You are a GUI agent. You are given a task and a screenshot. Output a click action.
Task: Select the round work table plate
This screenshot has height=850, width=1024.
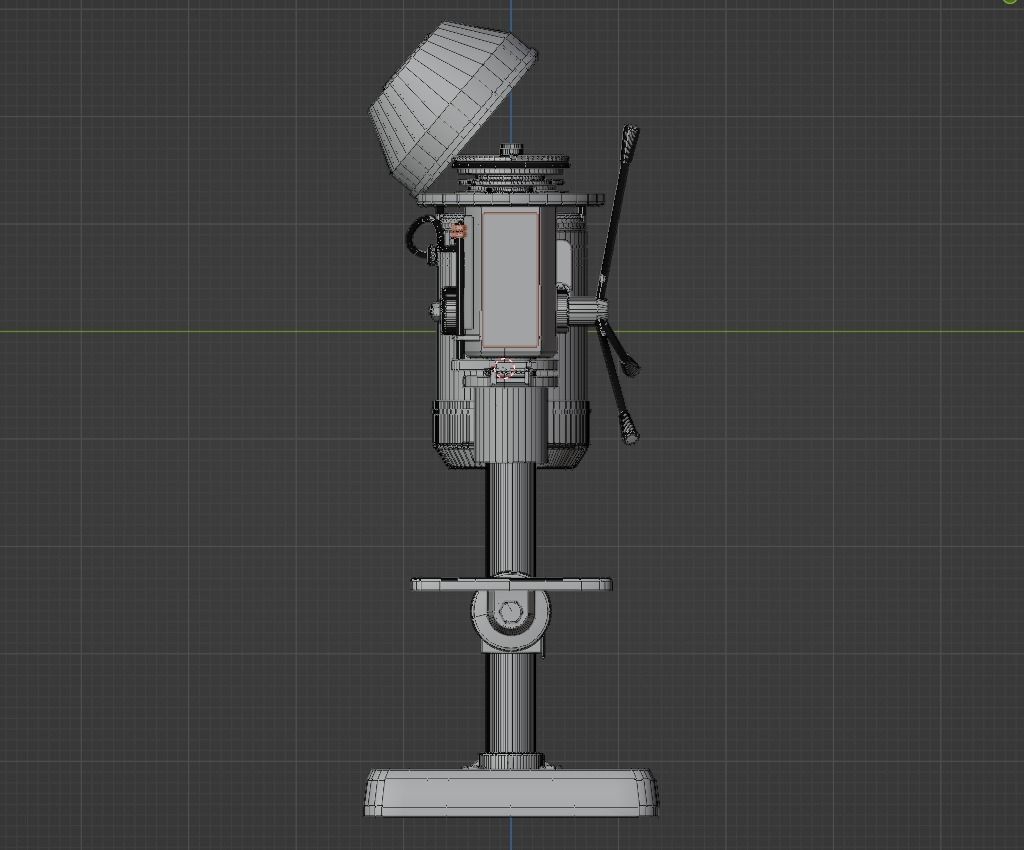[511, 584]
